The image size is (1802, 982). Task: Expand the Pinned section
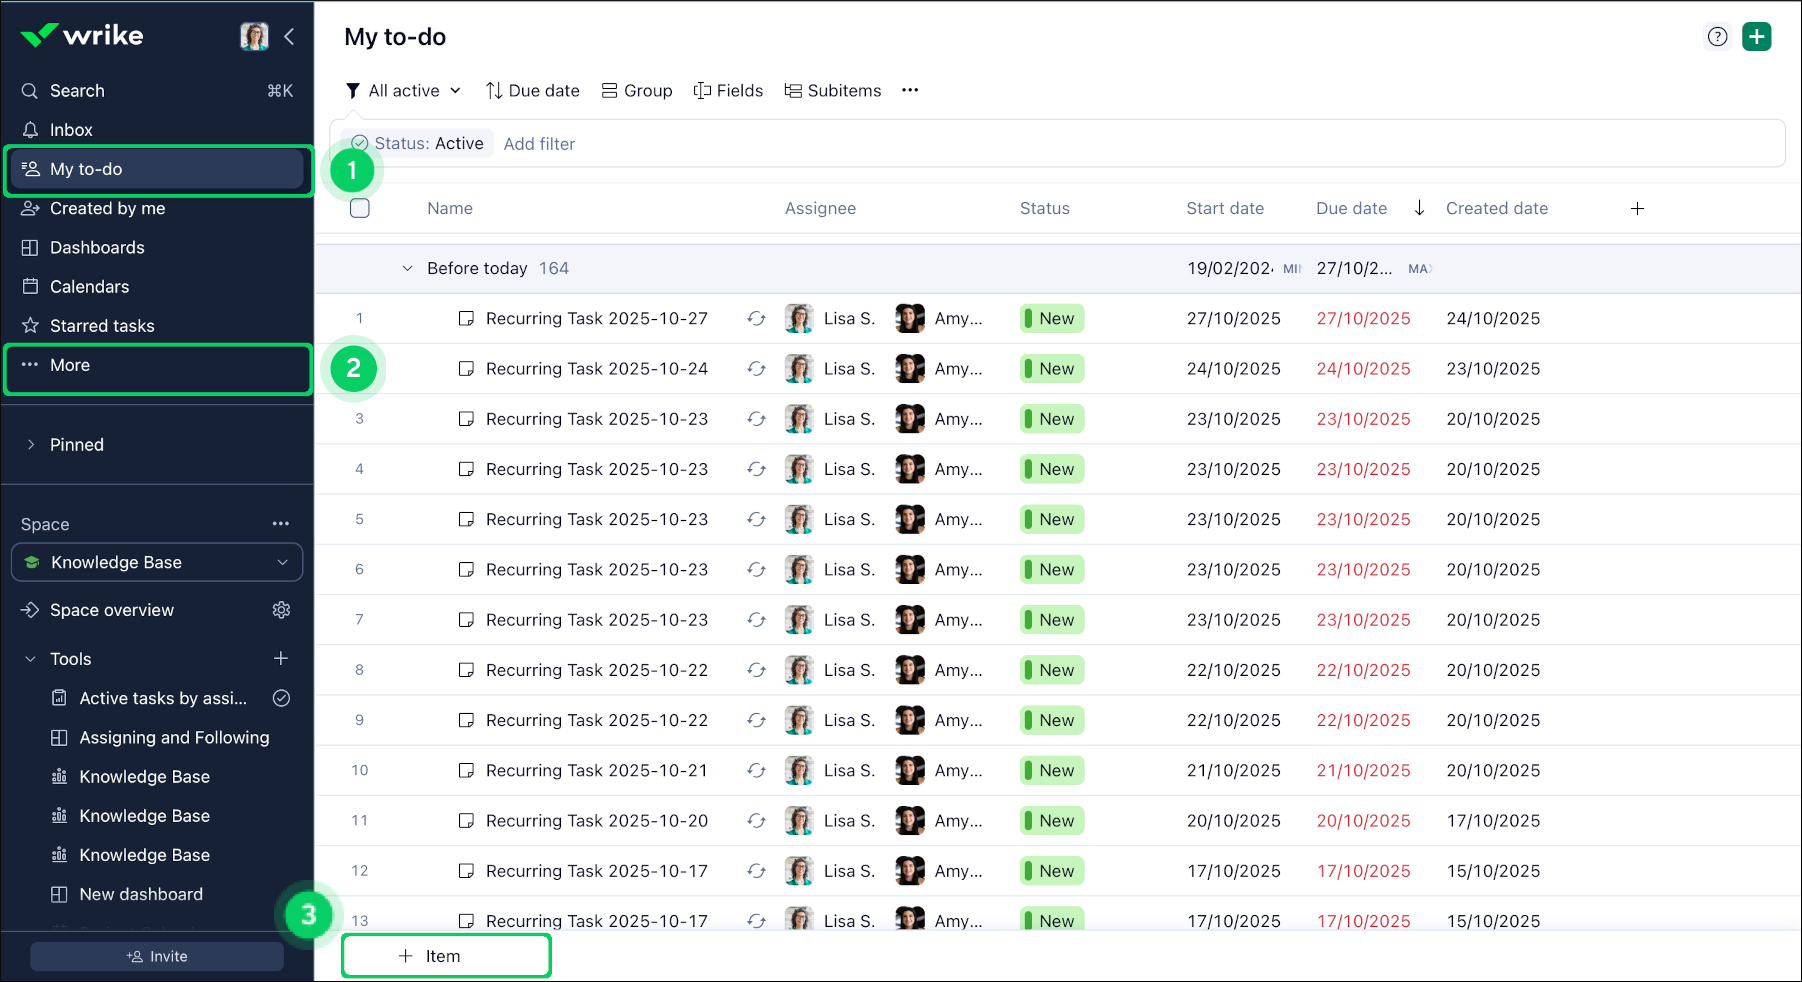(31, 445)
